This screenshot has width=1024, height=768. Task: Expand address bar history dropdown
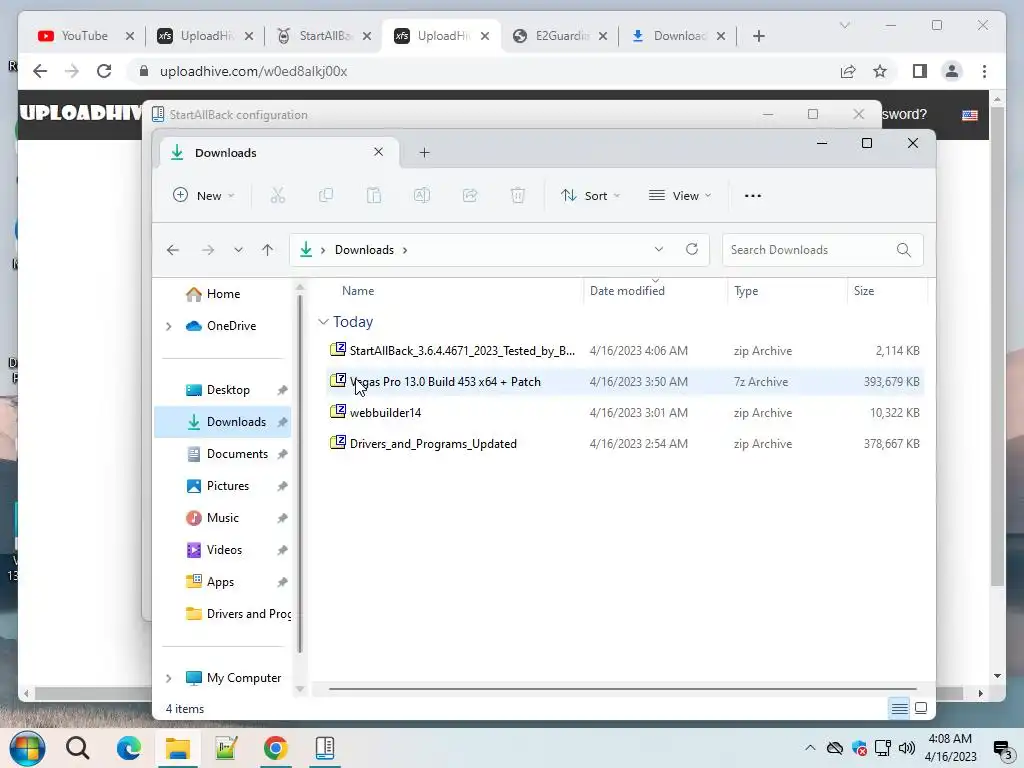point(659,249)
